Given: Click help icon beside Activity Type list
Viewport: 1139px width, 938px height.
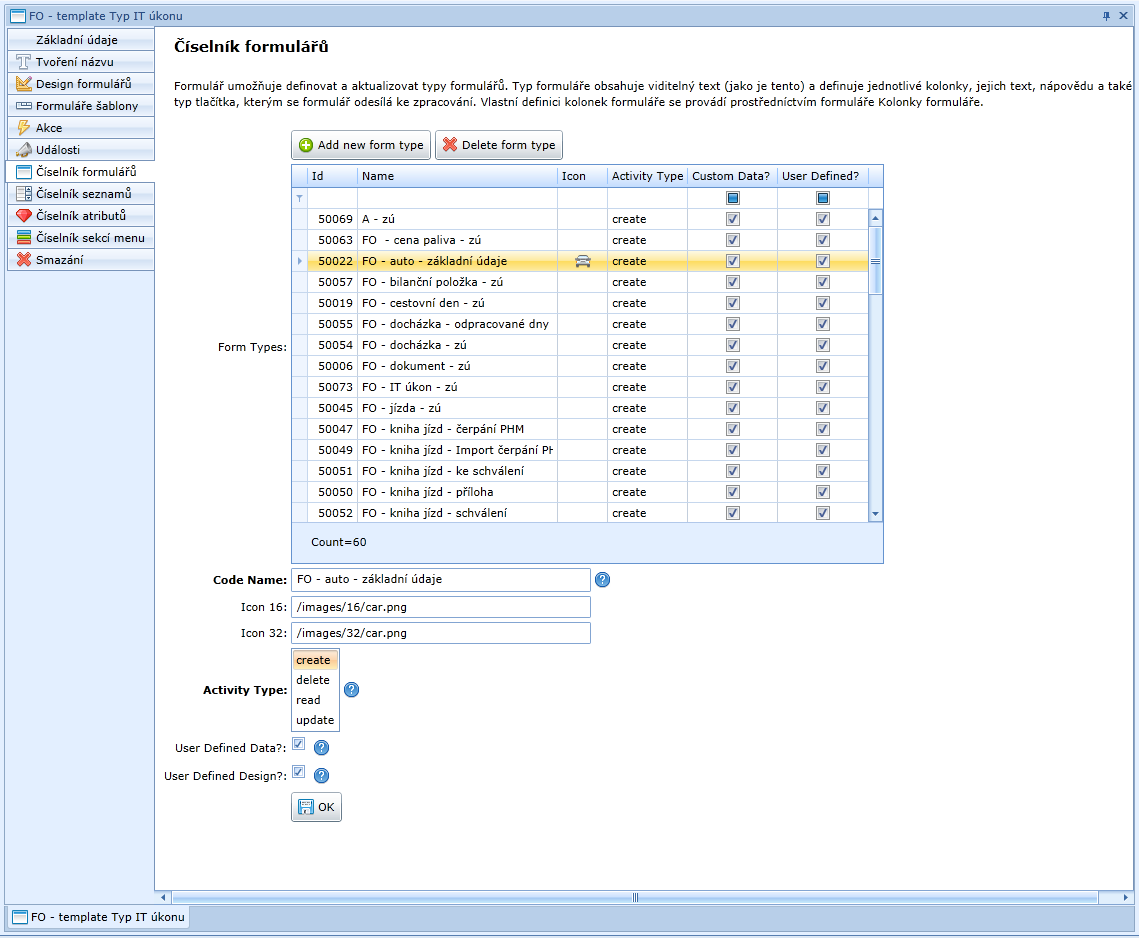Looking at the screenshot, I should point(351,690).
